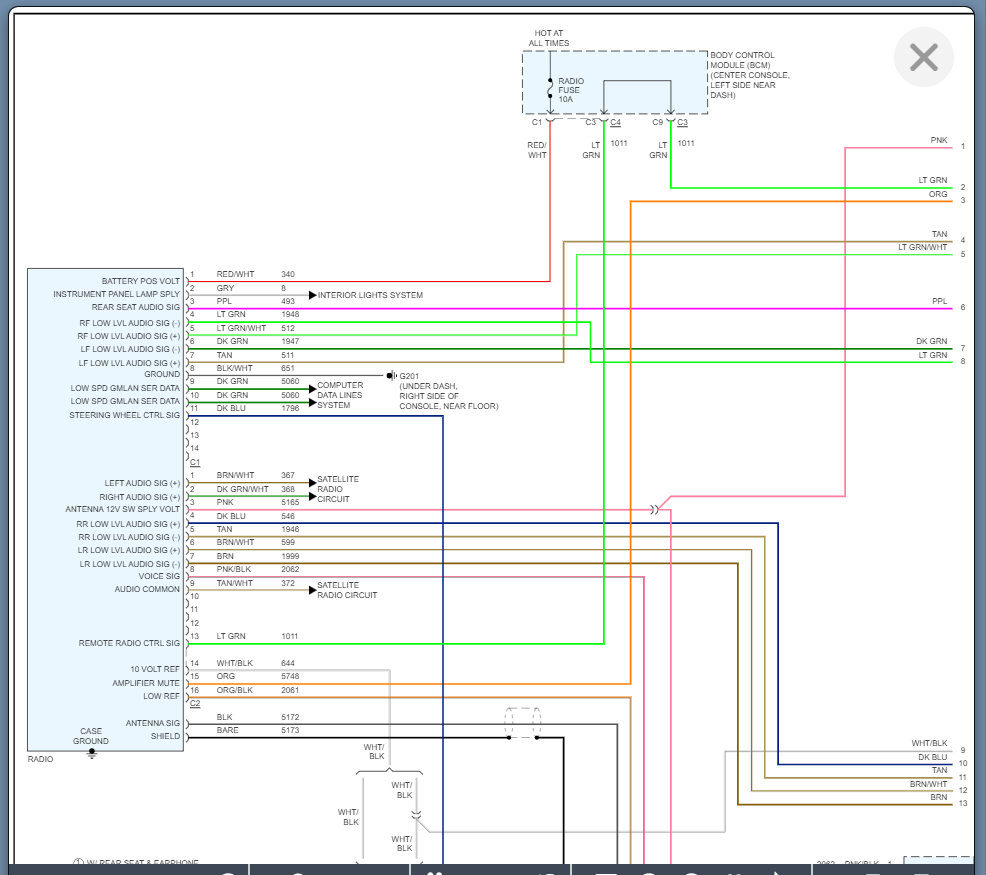Click the Radio Fuse 10A symbol
The width and height of the screenshot is (986, 875).
coord(550,88)
